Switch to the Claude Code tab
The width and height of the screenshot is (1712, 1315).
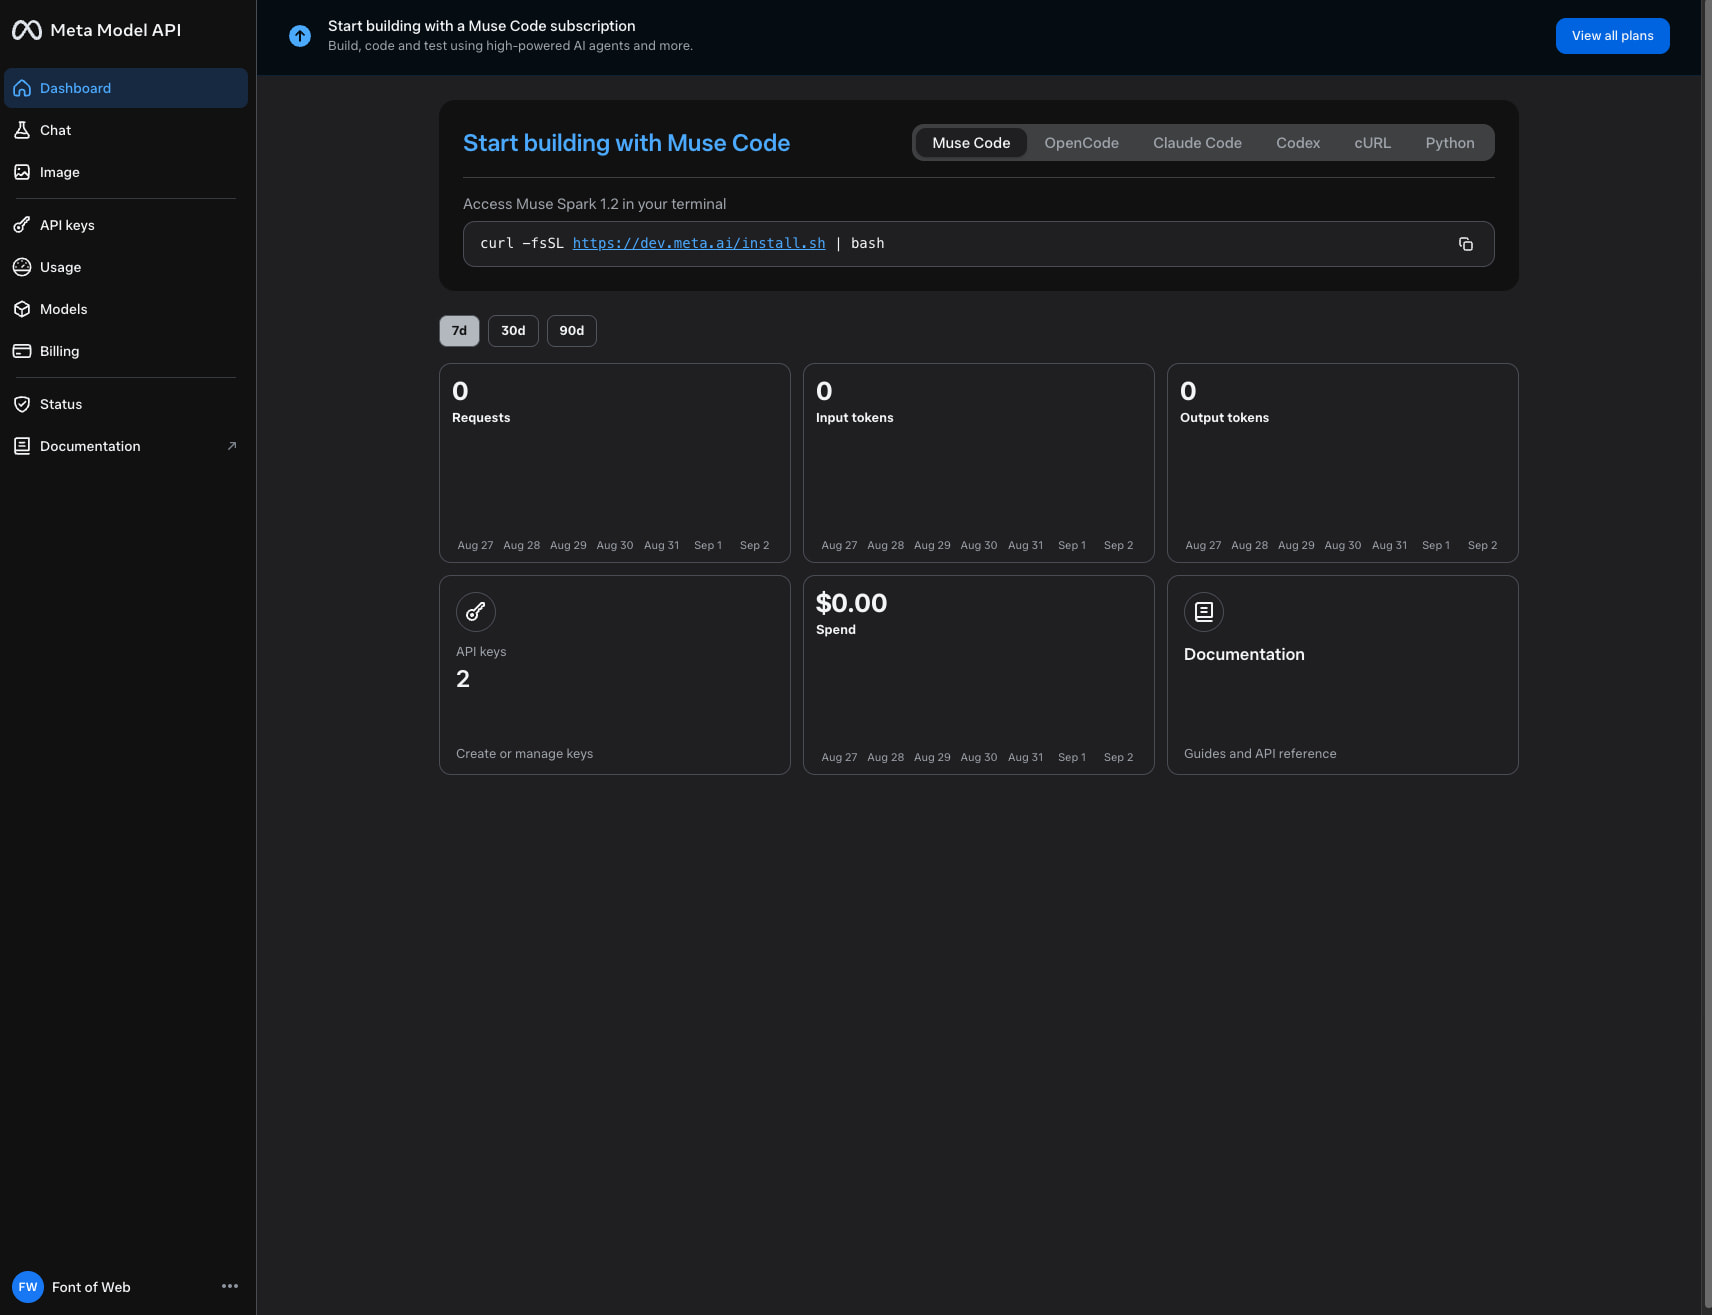coord(1197,143)
